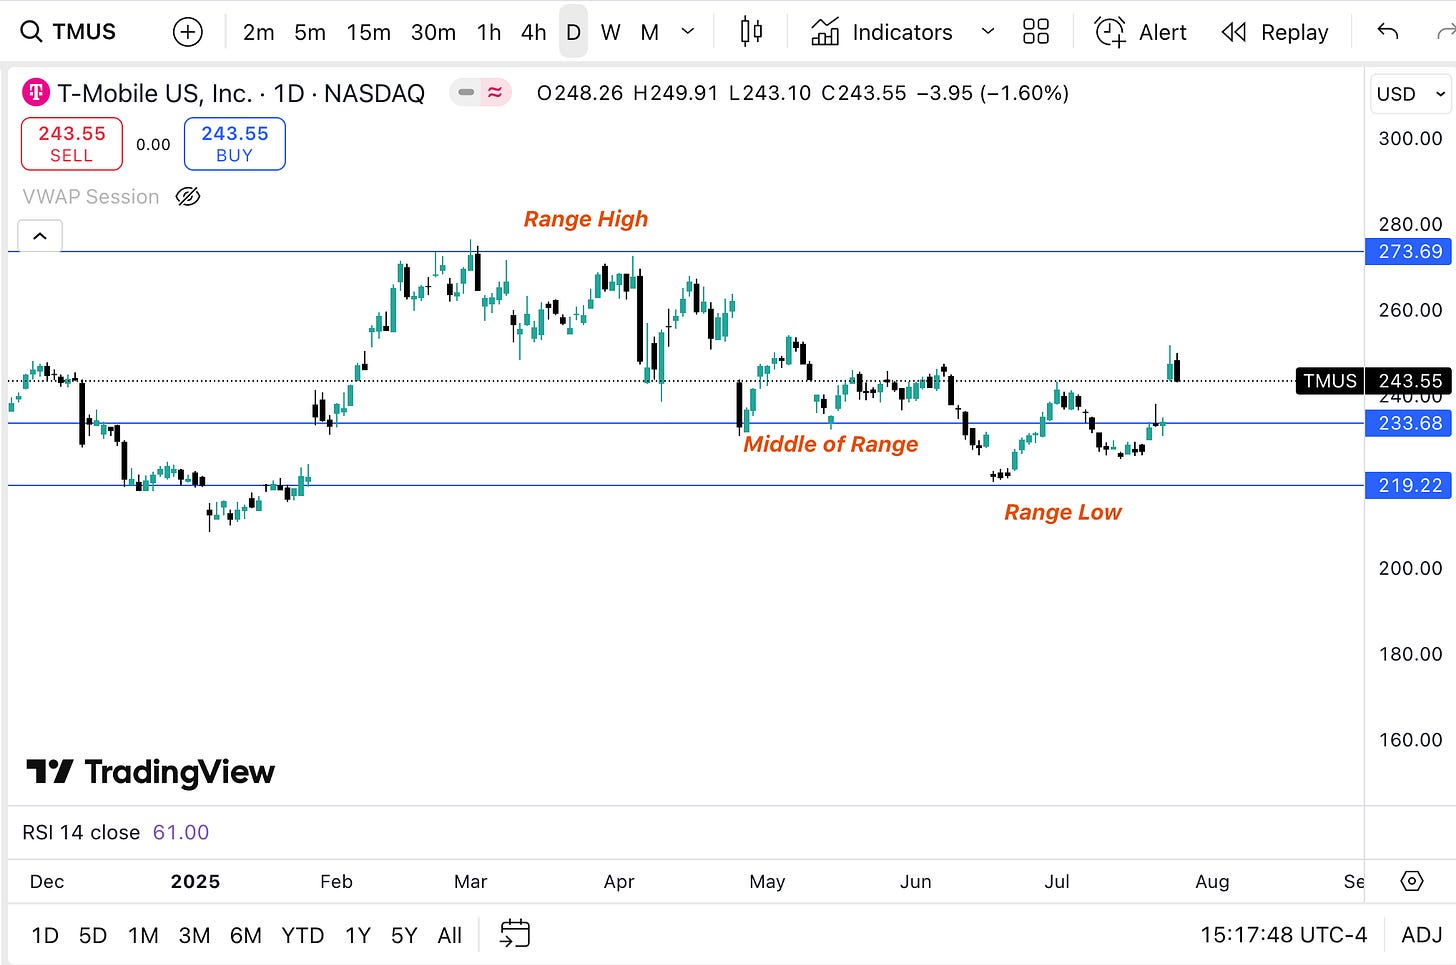Screen dimensions: 1456x965
Task: Open layout setup grid icon
Action: (x=1036, y=32)
